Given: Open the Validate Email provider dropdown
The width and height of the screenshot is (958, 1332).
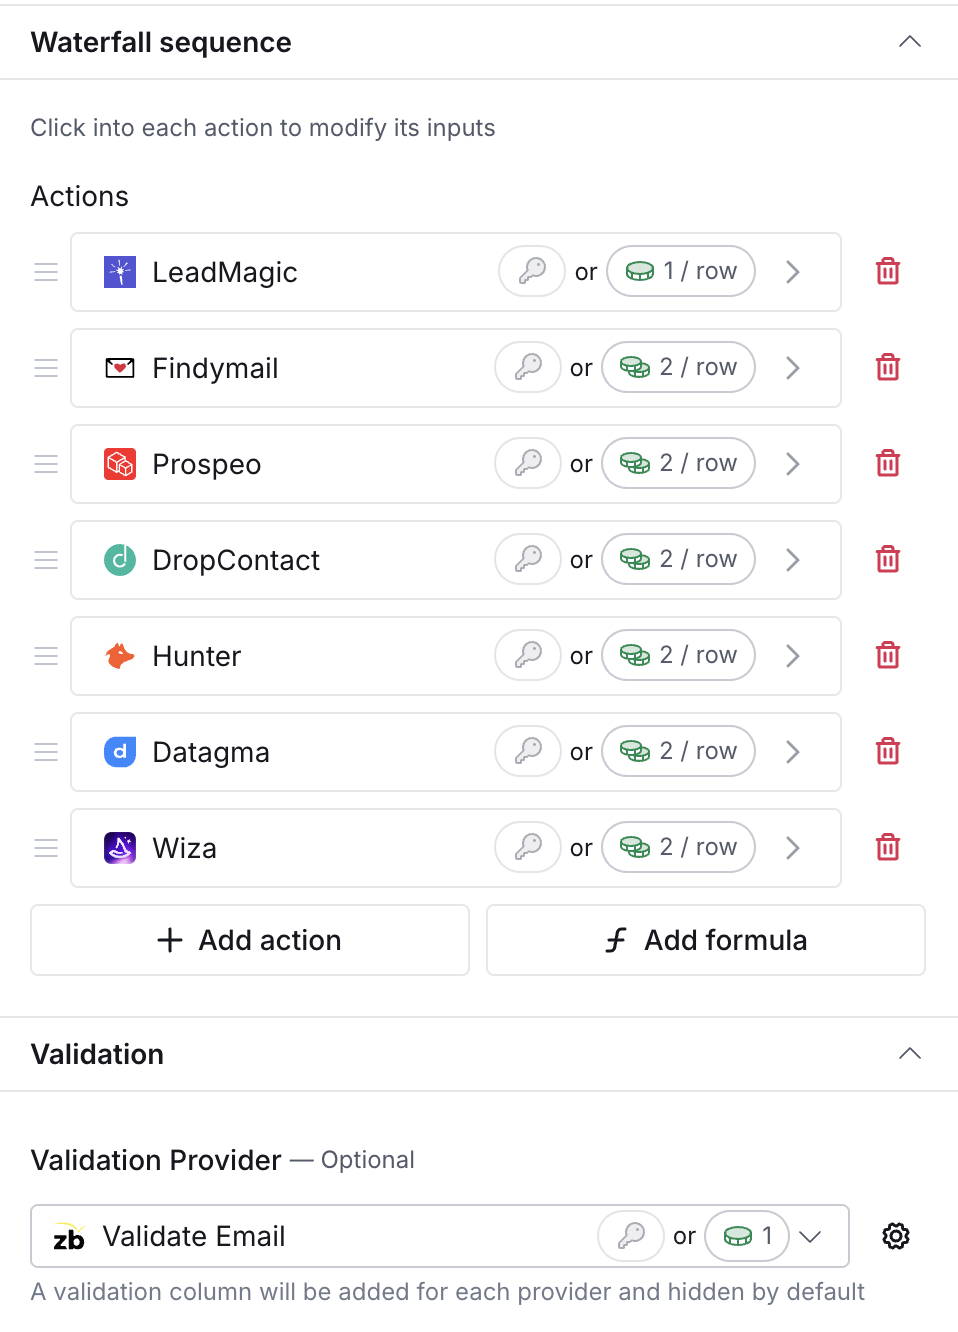Looking at the screenshot, I should click(x=811, y=1236).
